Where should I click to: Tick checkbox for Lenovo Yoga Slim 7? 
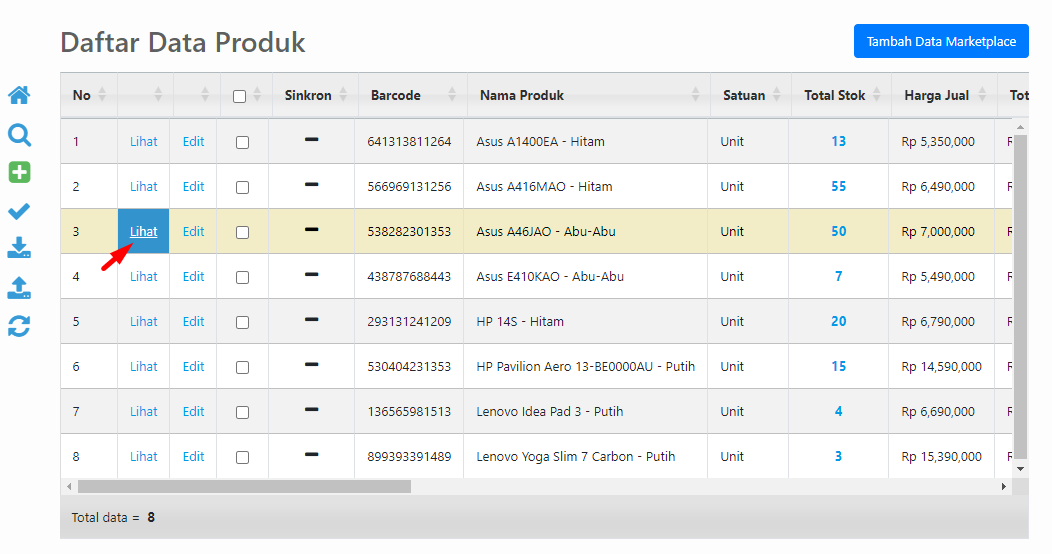tap(243, 457)
